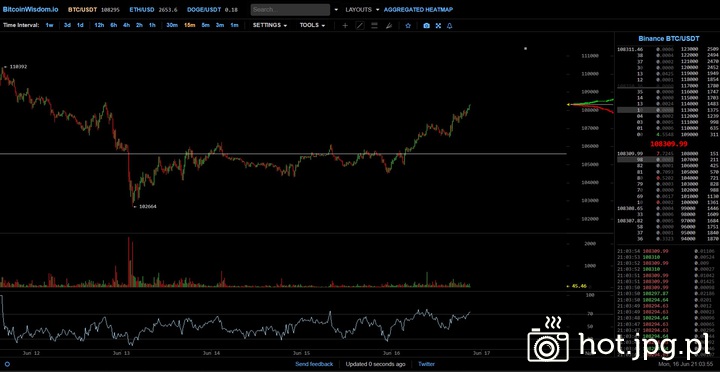Click the Send feedback link
The height and width of the screenshot is (372, 720).
pyautogui.click(x=314, y=364)
